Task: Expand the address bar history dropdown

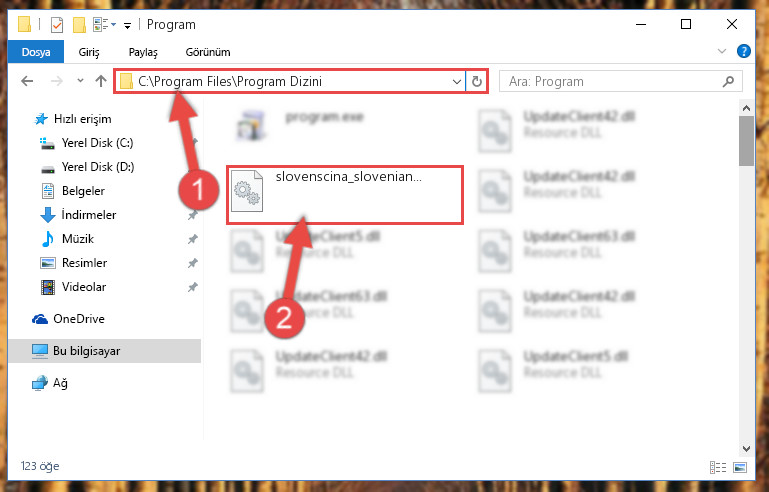Action: [457, 81]
